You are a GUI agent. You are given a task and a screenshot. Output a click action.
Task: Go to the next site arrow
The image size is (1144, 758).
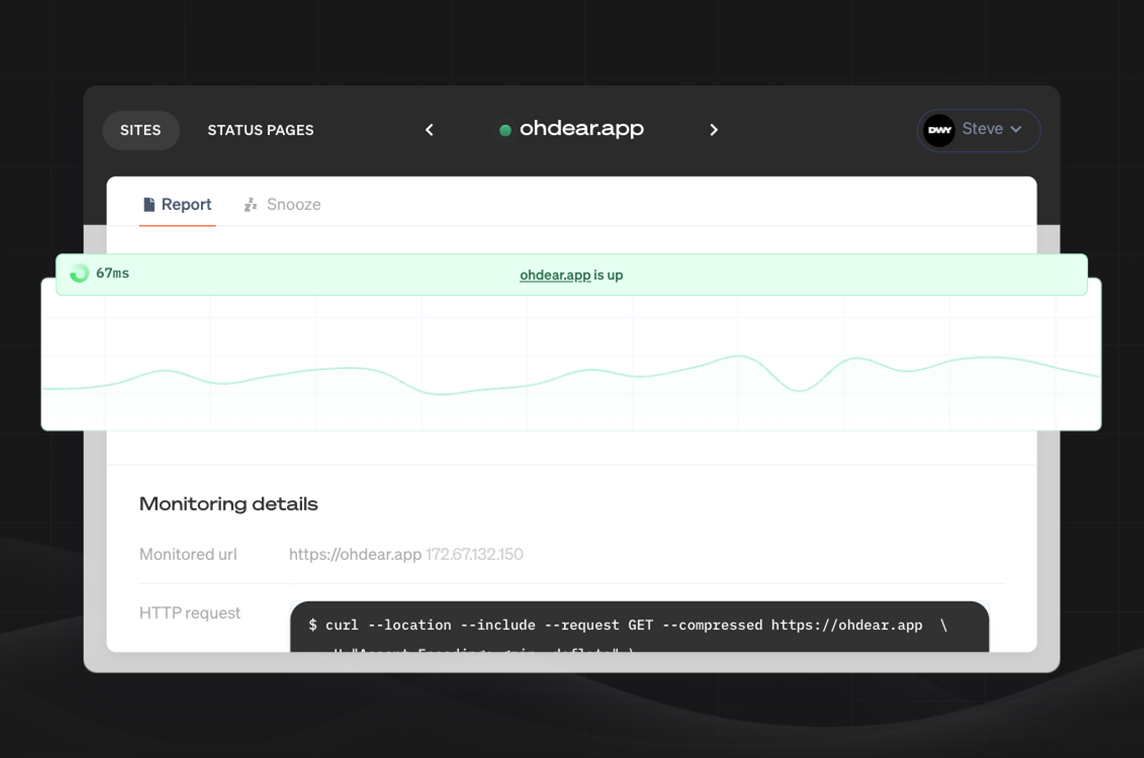coord(714,130)
